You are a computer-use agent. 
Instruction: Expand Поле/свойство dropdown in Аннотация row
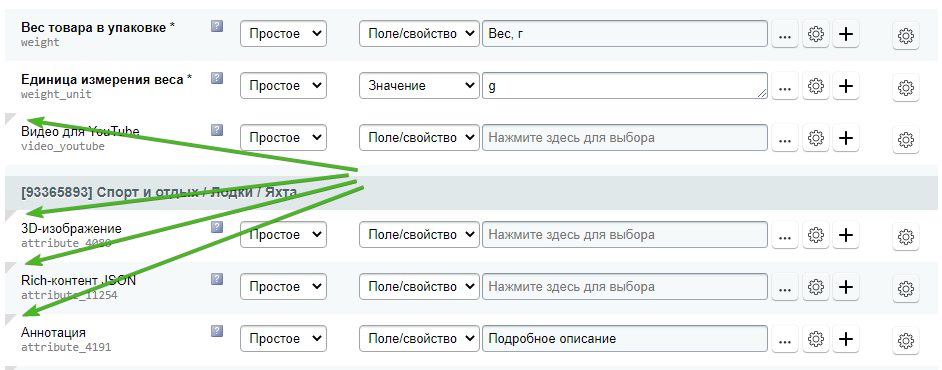pos(419,339)
